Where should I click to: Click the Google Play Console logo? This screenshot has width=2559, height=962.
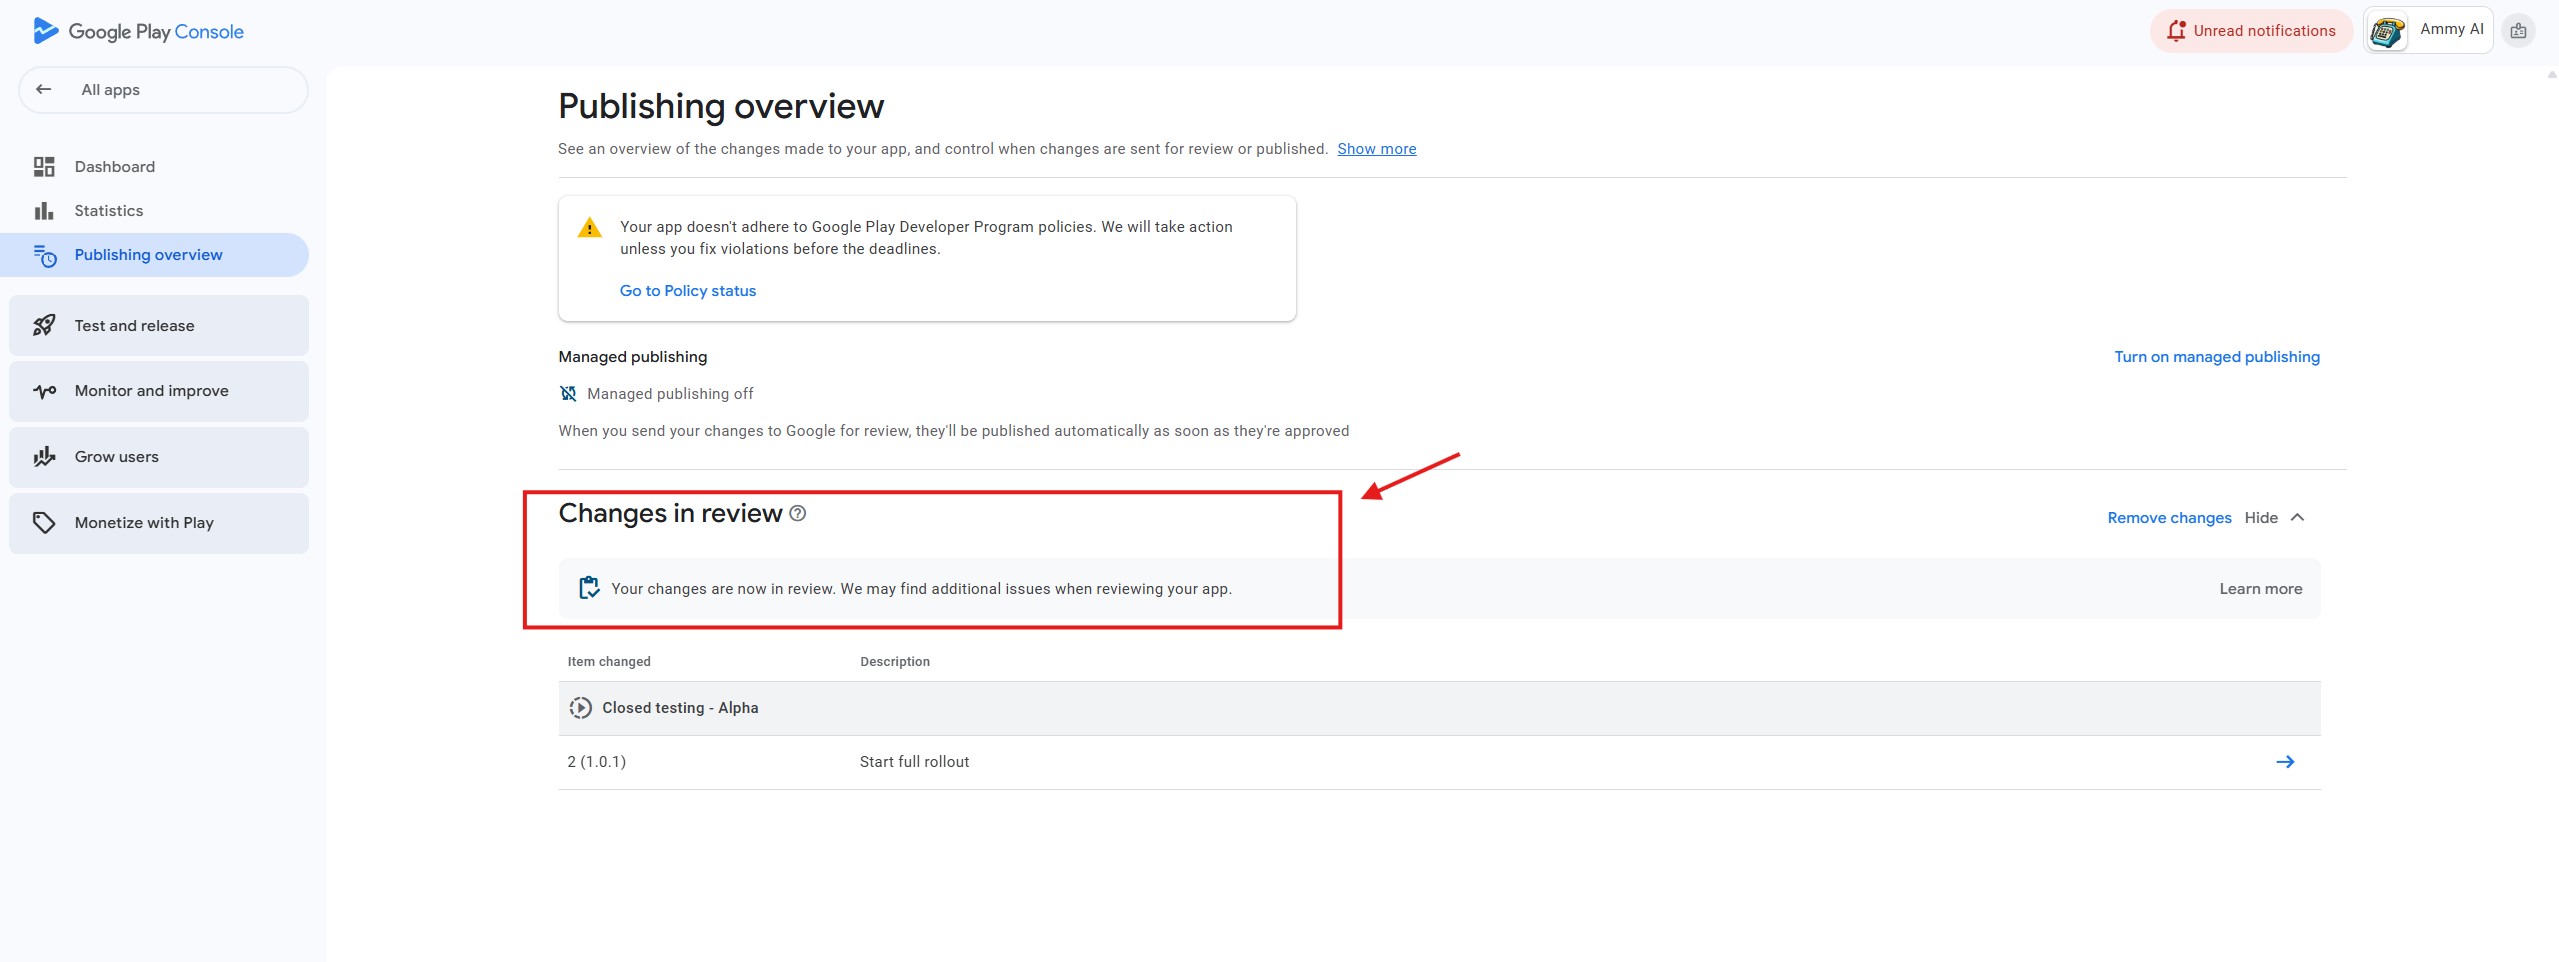(x=138, y=31)
